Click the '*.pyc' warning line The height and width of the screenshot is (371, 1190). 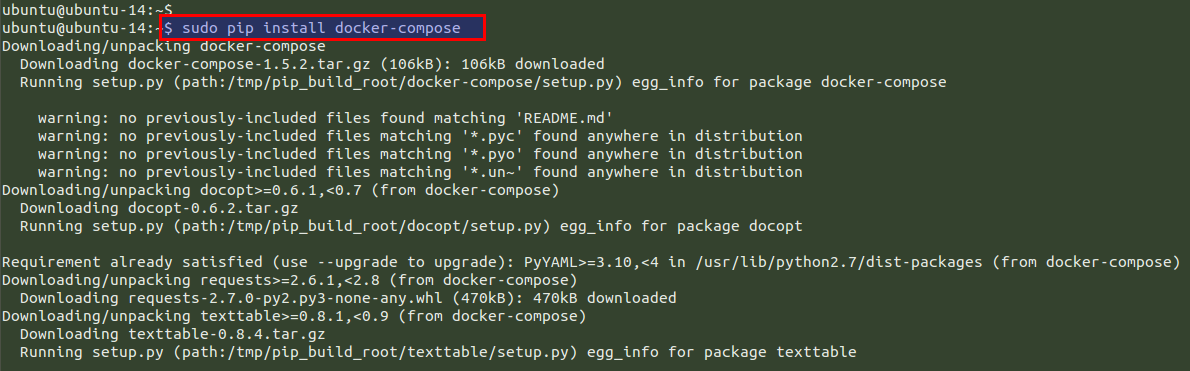[420, 137]
